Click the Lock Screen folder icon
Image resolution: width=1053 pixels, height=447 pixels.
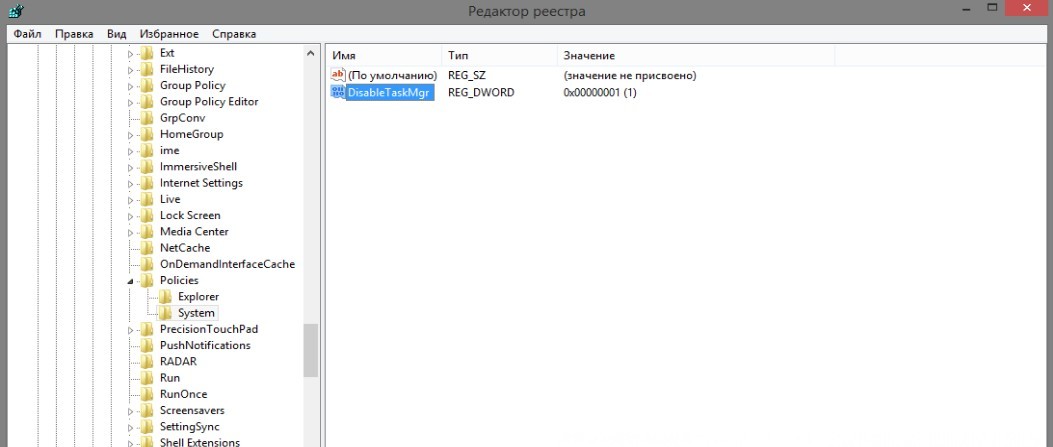pyautogui.click(x=147, y=215)
